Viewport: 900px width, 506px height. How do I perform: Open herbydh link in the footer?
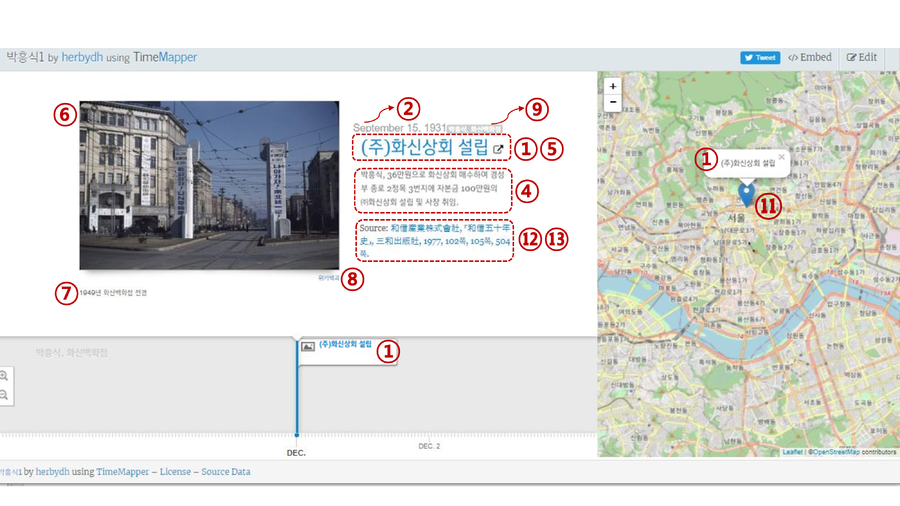pos(52,472)
